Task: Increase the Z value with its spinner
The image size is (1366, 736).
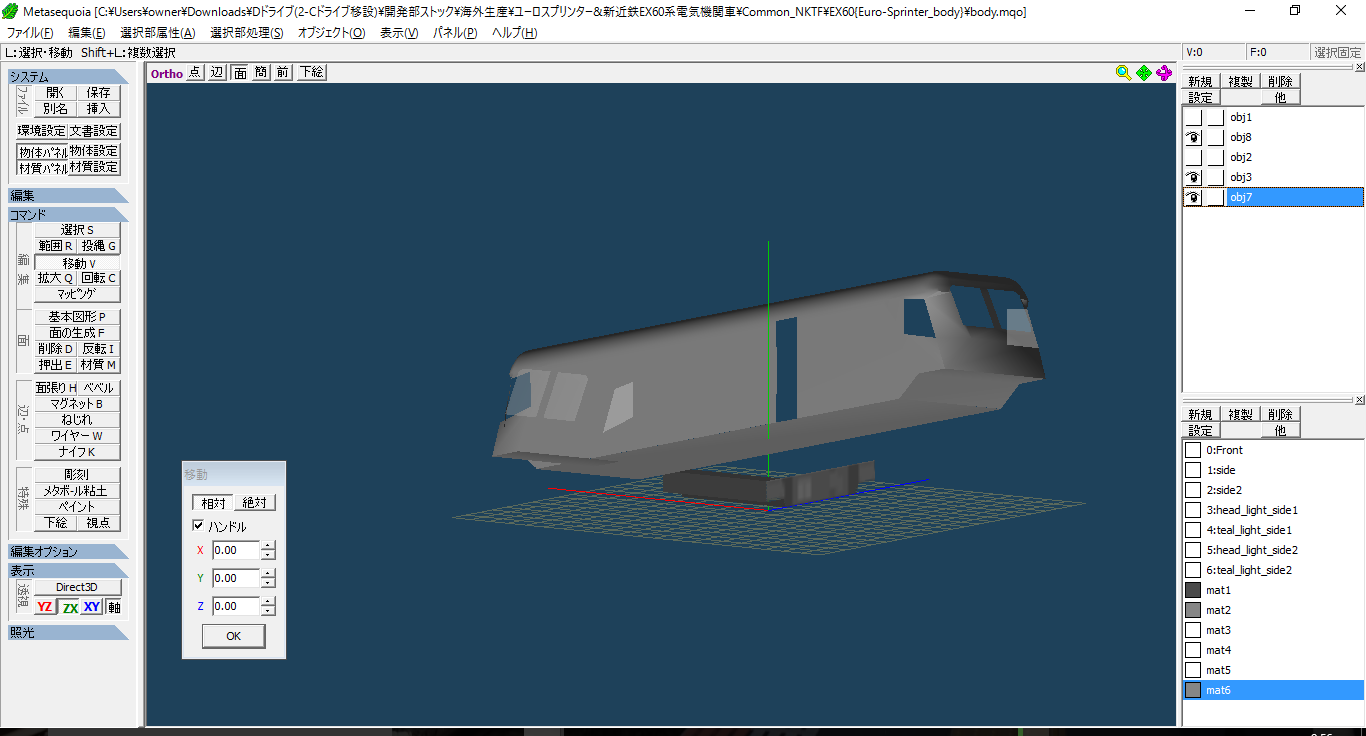Action: tap(268, 602)
